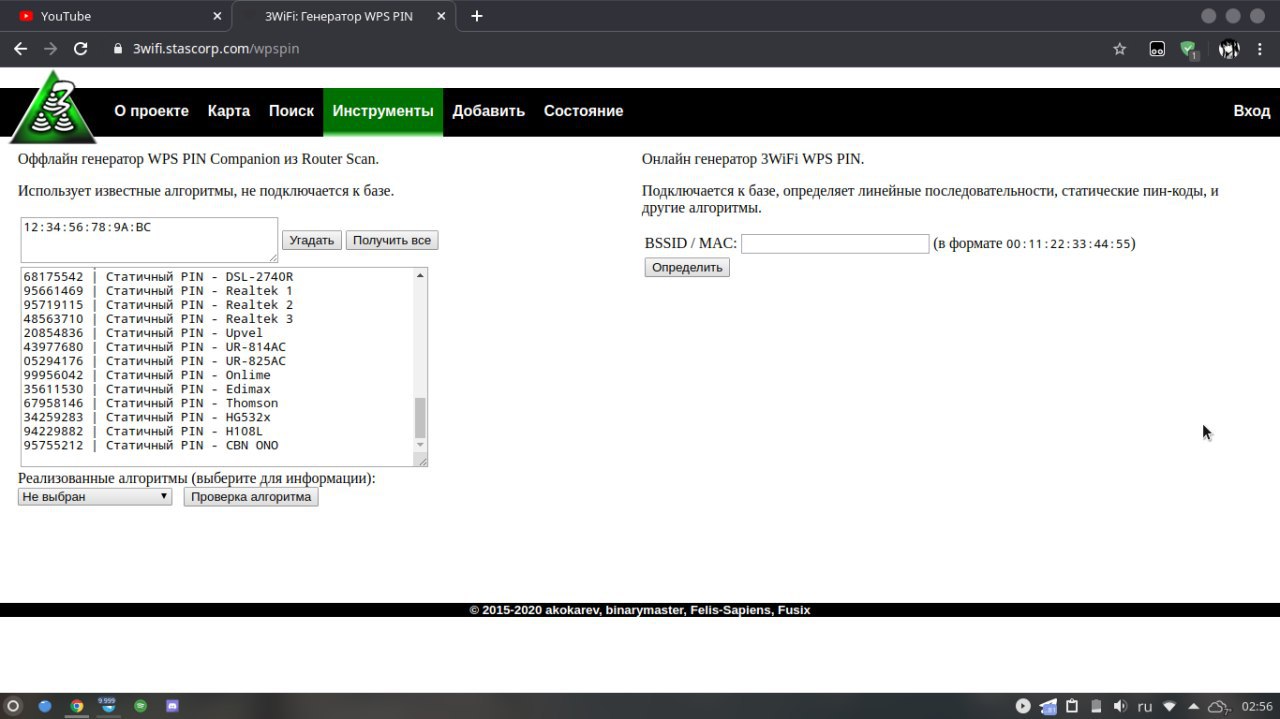Open the О проекте menu item
Image resolution: width=1280 pixels, height=719 pixels.
pyautogui.click(x=151, y=111)
